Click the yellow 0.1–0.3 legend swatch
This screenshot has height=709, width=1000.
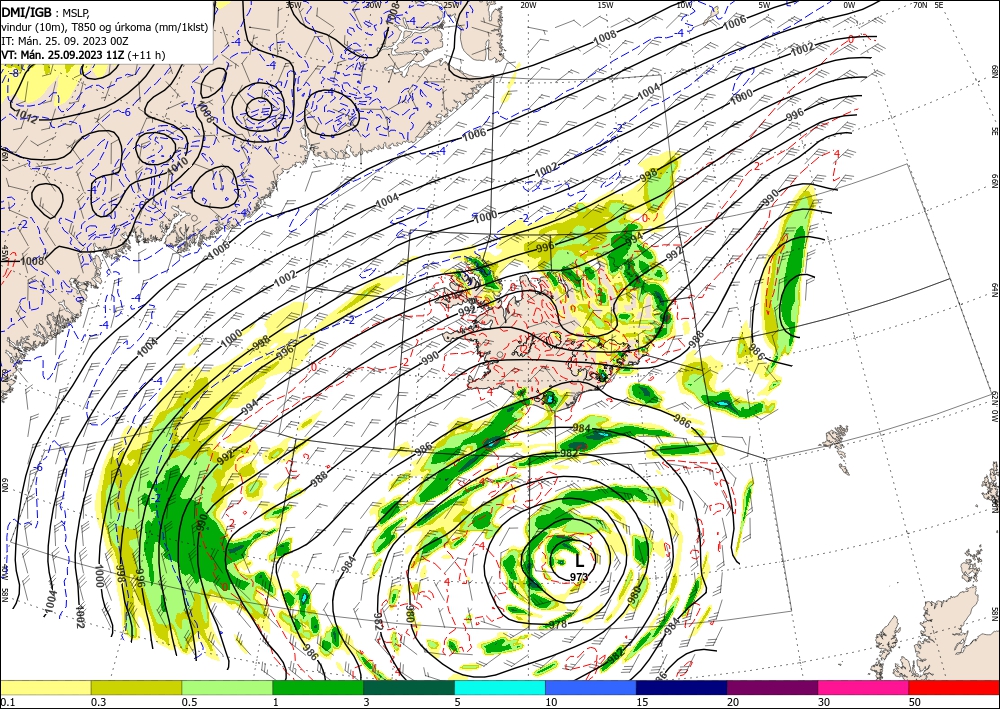tap(45, 687)
